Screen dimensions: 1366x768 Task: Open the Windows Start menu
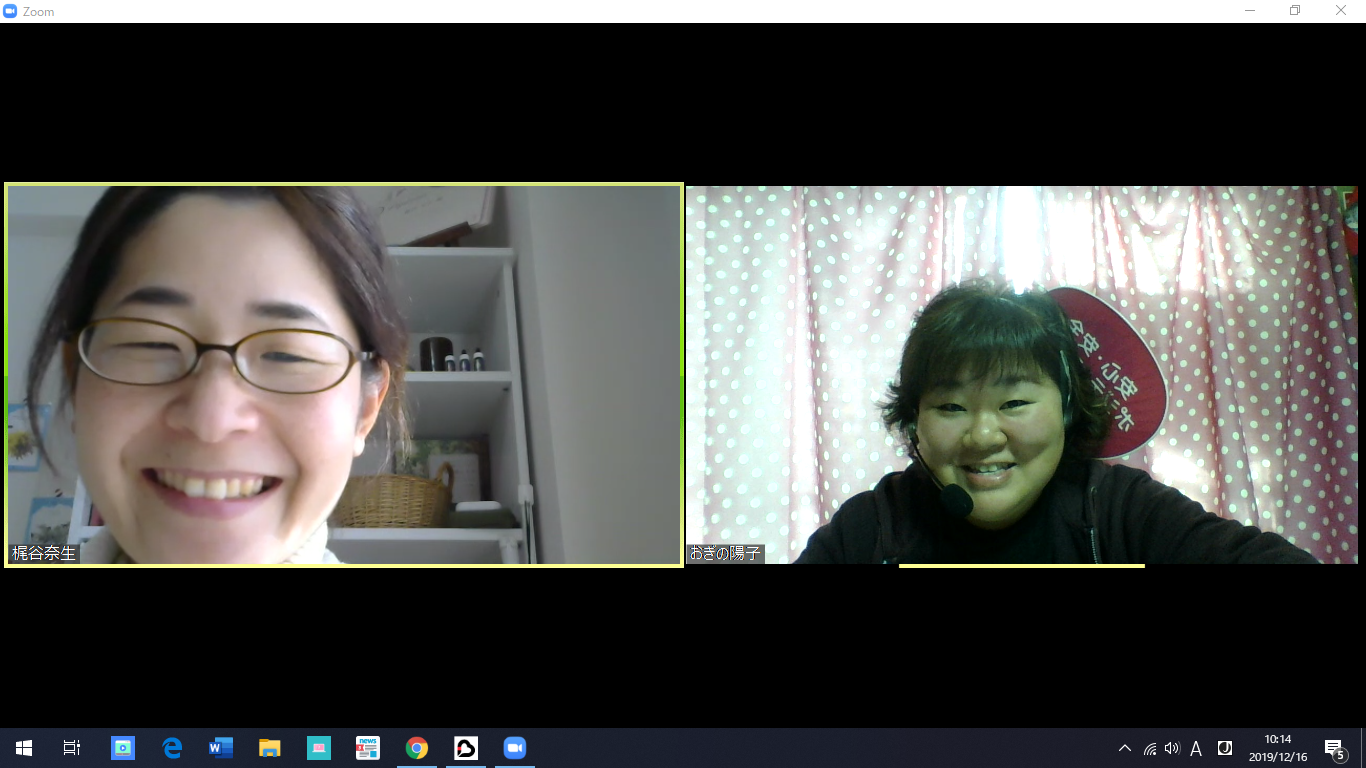pyautogui.click(x=24, y=748)
